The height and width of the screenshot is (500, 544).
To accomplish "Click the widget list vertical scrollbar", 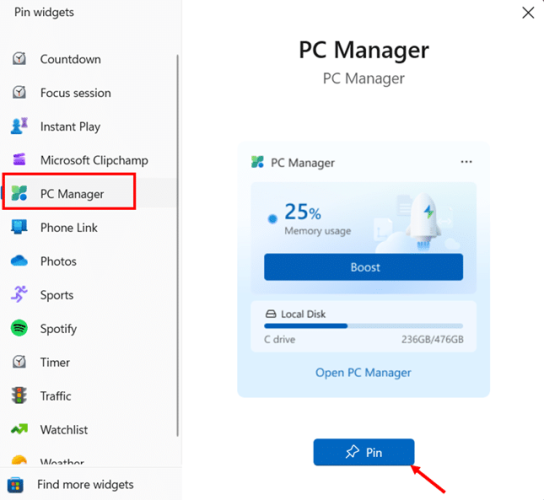I will (178, 245).
